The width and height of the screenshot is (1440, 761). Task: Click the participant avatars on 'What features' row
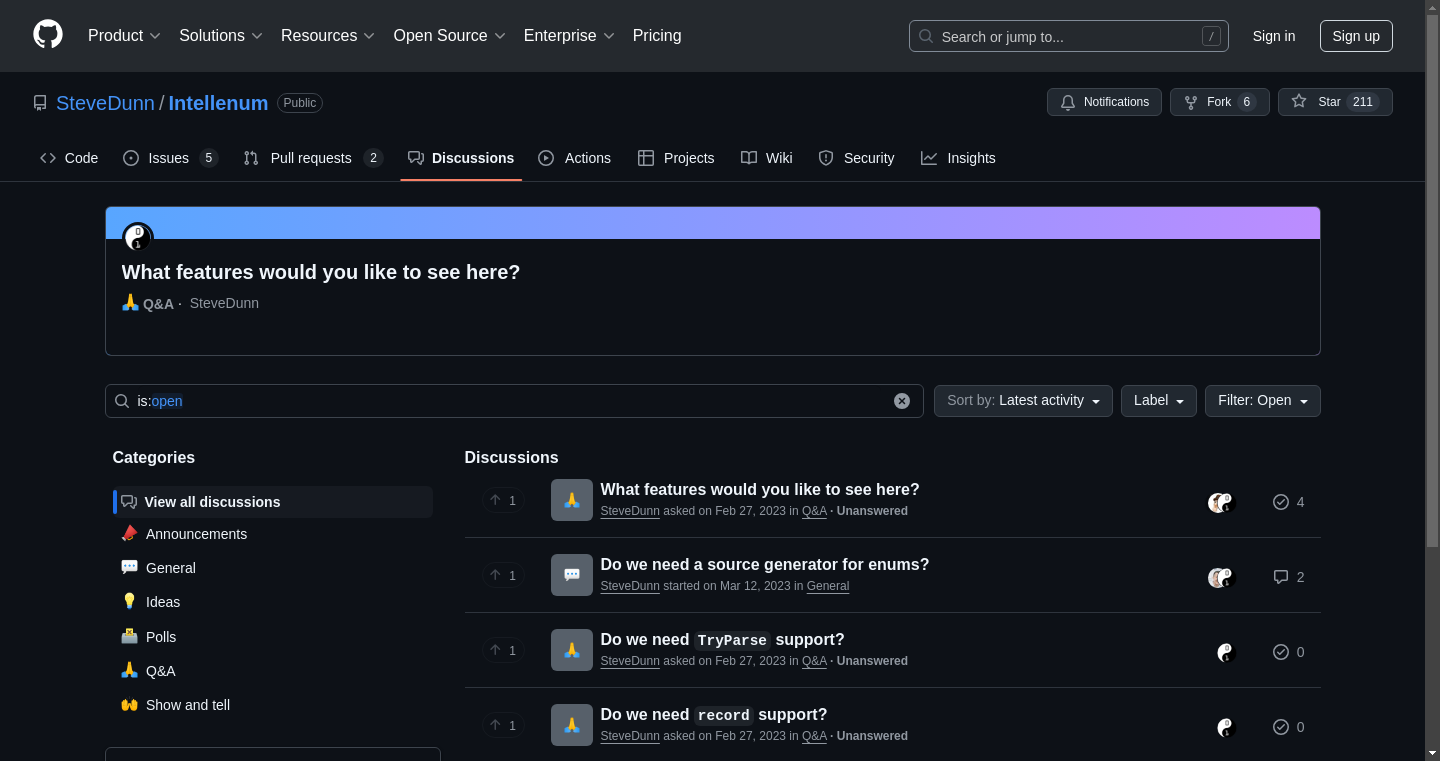pos(1222,503)
